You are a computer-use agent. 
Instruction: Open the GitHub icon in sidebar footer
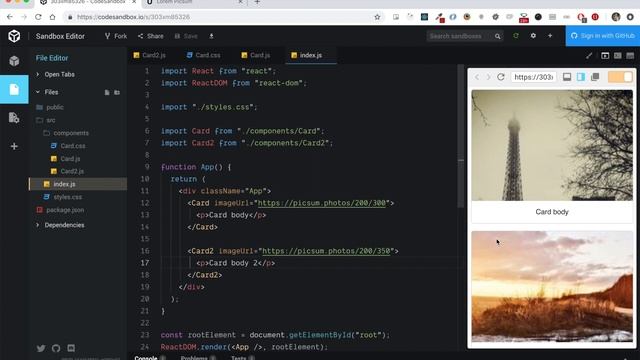pyautogui.click(x=56, y=348)
